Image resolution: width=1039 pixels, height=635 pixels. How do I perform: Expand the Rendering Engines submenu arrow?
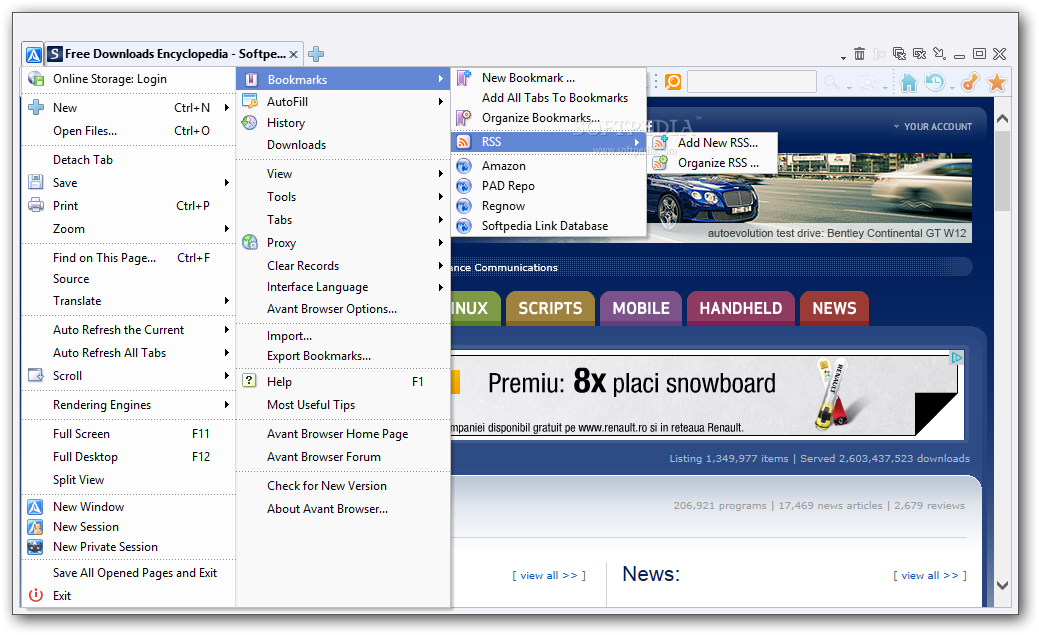pos(227,405)
